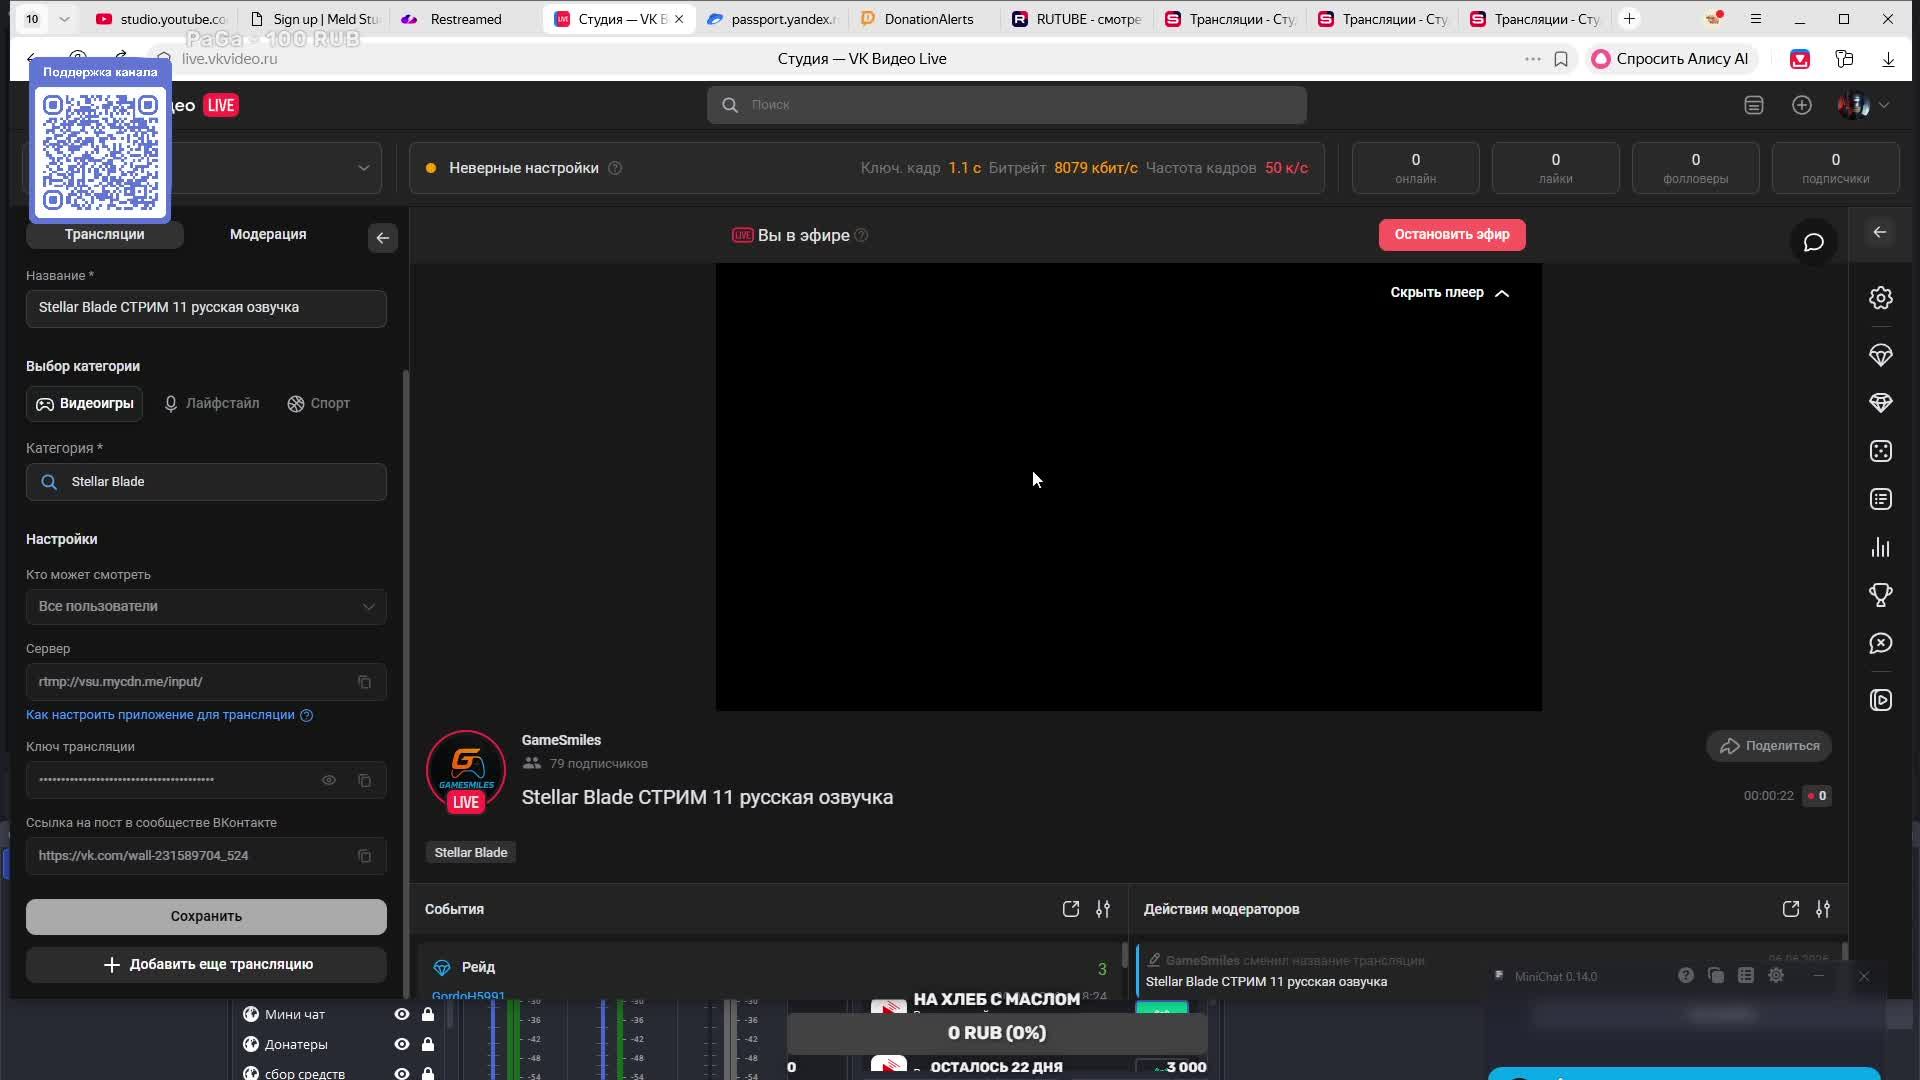Click the Поделиться share button
Screen dimensions: 1920x1080
(1769, 746)
